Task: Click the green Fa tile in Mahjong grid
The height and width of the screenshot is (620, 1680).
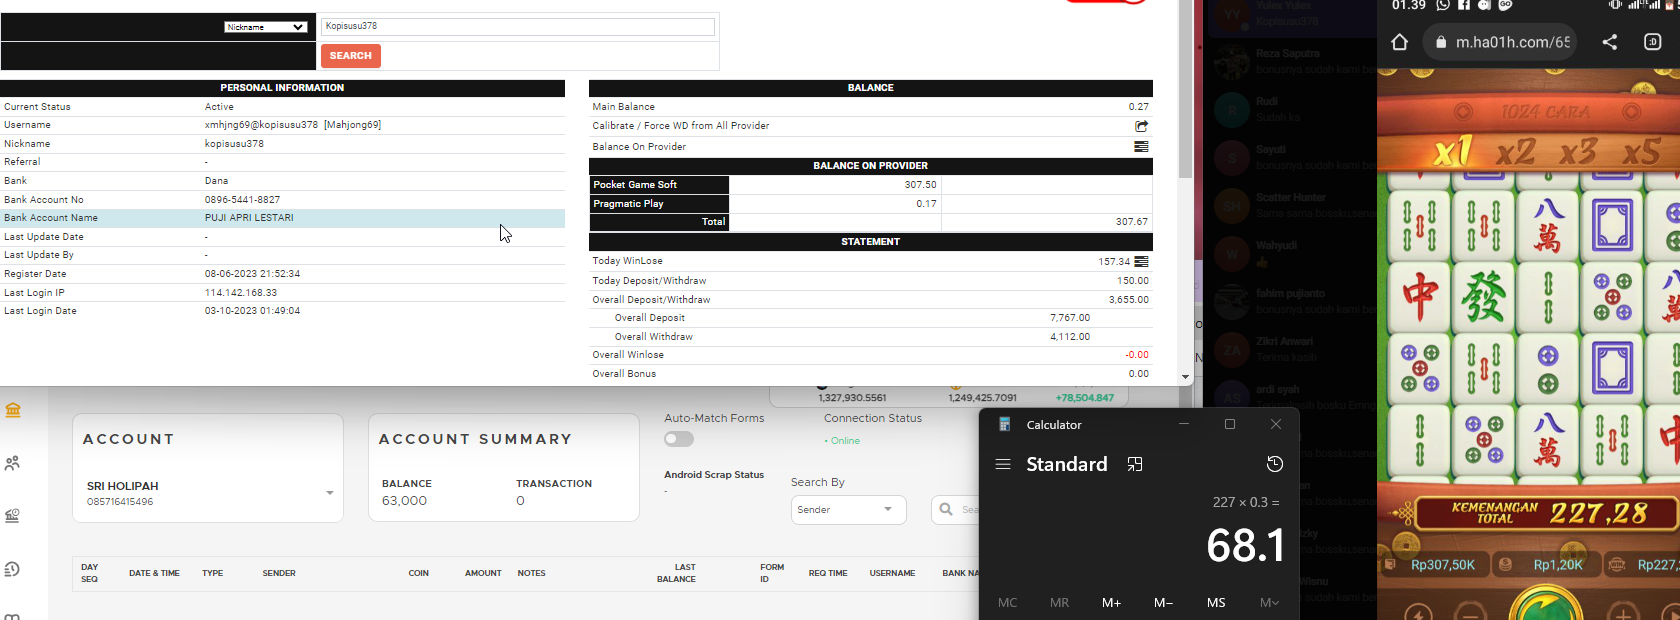Action: click(1483, 297)
